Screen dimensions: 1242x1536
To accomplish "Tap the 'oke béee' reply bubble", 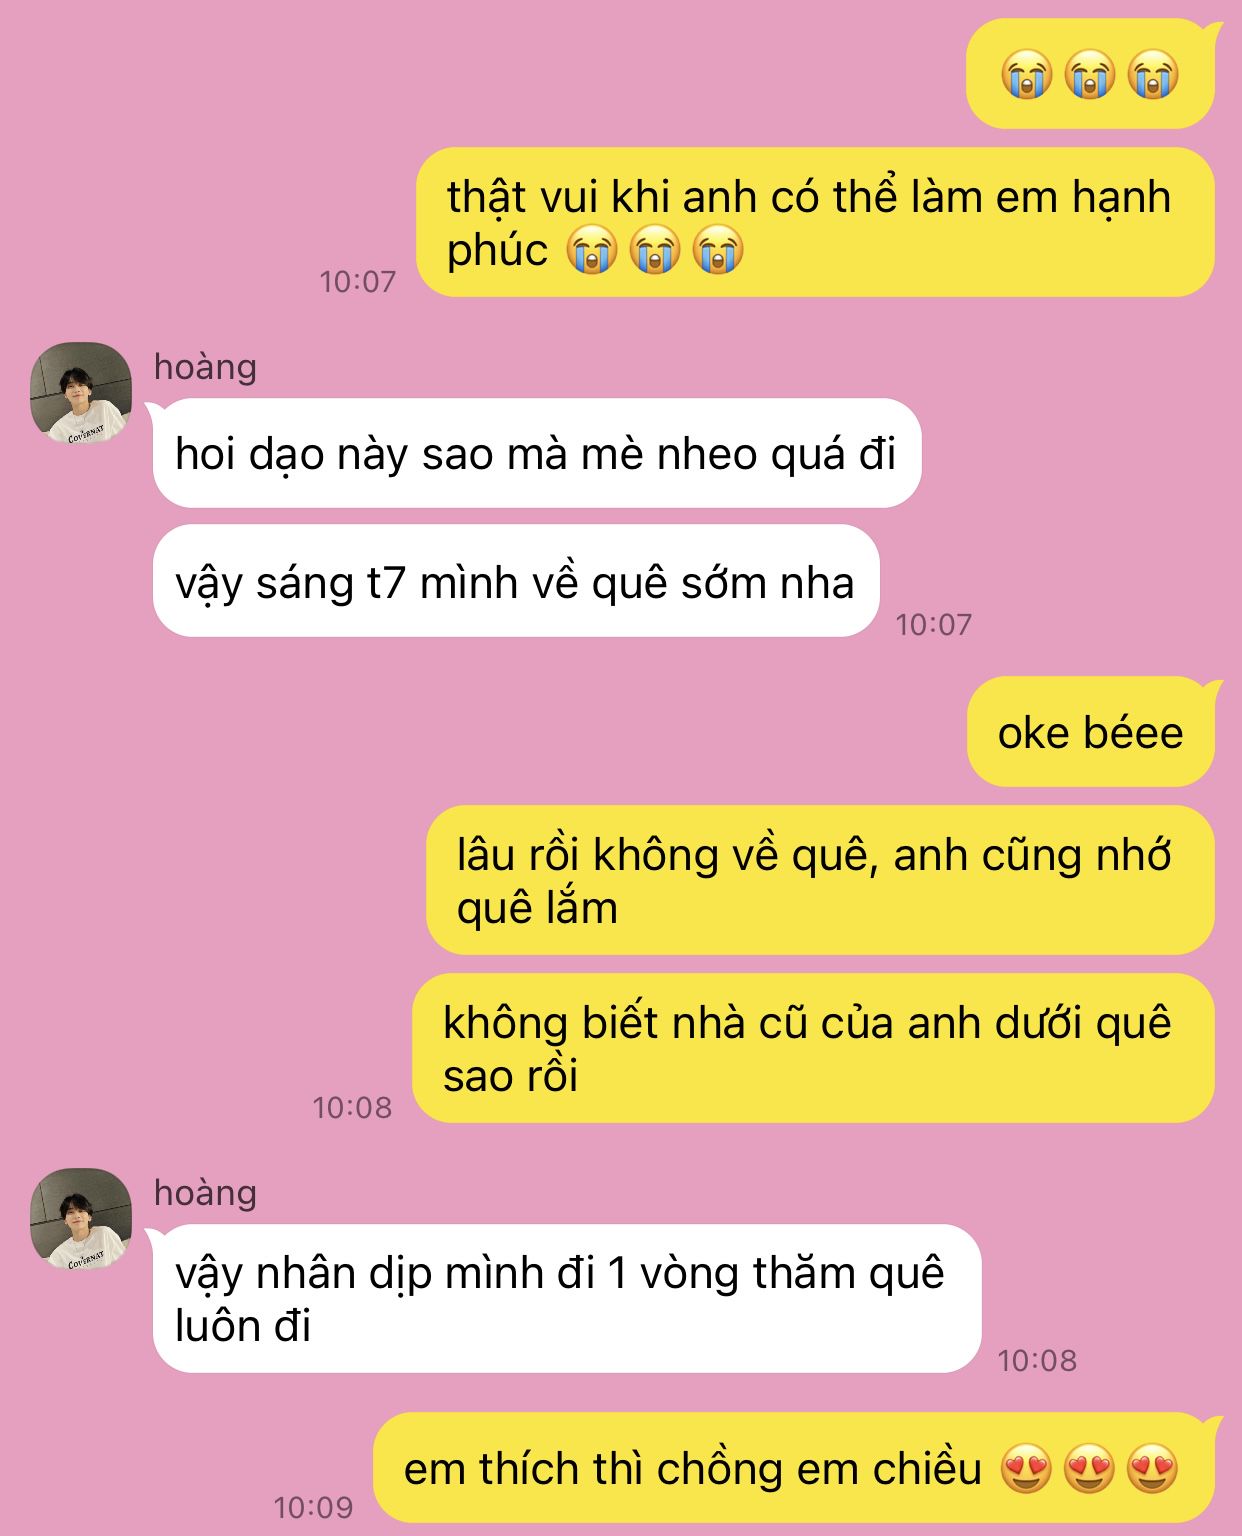I will pyautogui.click(x=1091, y=733).
